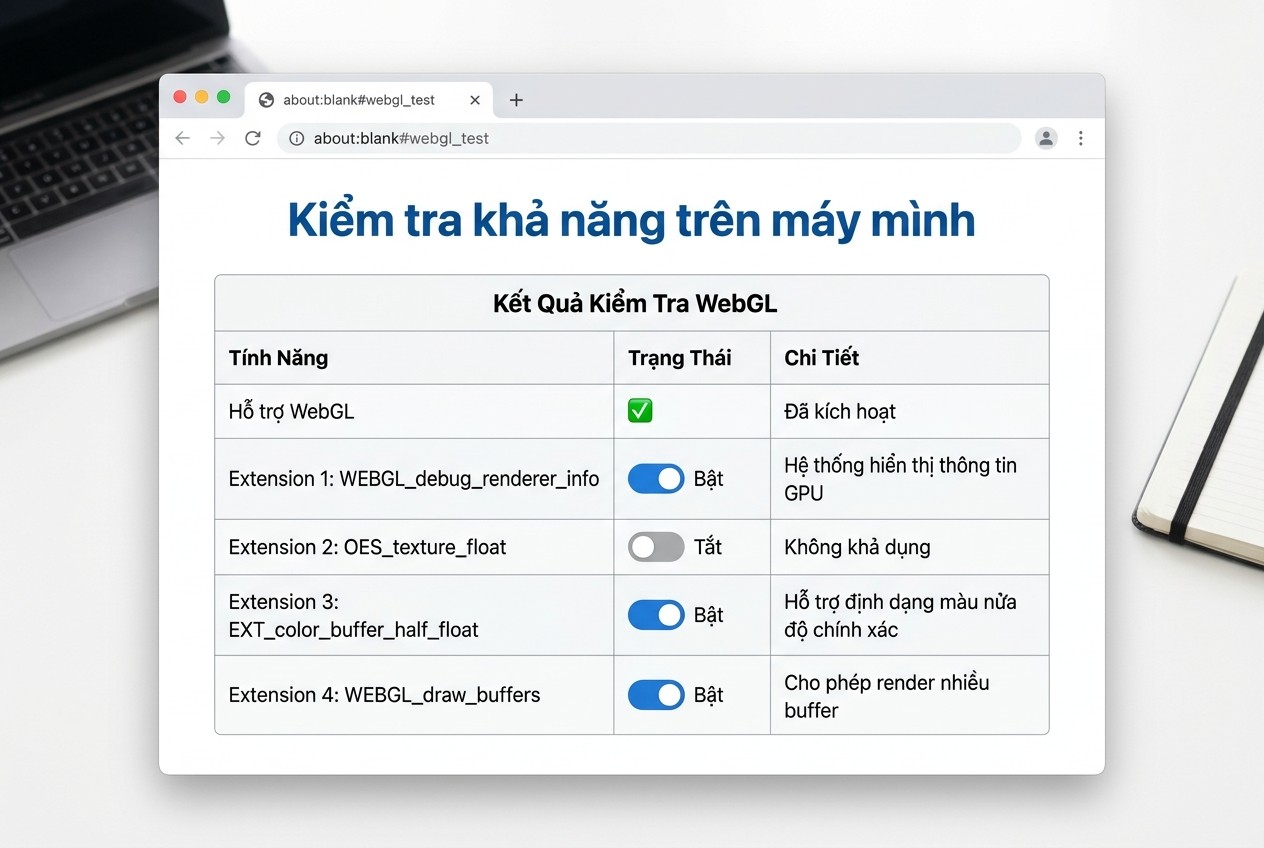
Task: Open a new tab with the plus icon
Action: [x=516, y=100]
